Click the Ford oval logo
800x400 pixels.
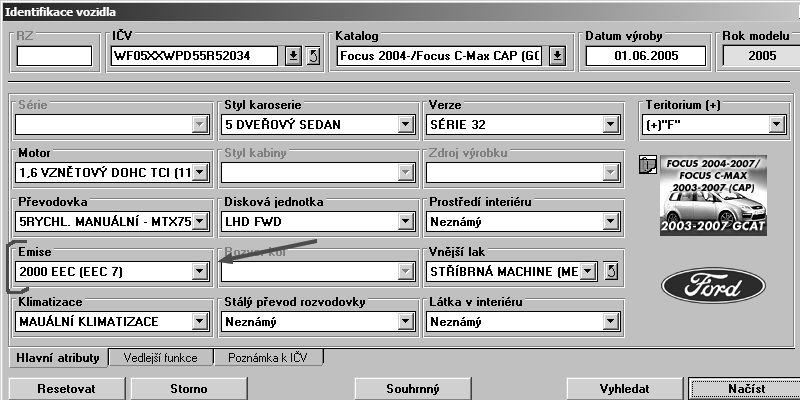pyautogui.click(x=712, y=286)
